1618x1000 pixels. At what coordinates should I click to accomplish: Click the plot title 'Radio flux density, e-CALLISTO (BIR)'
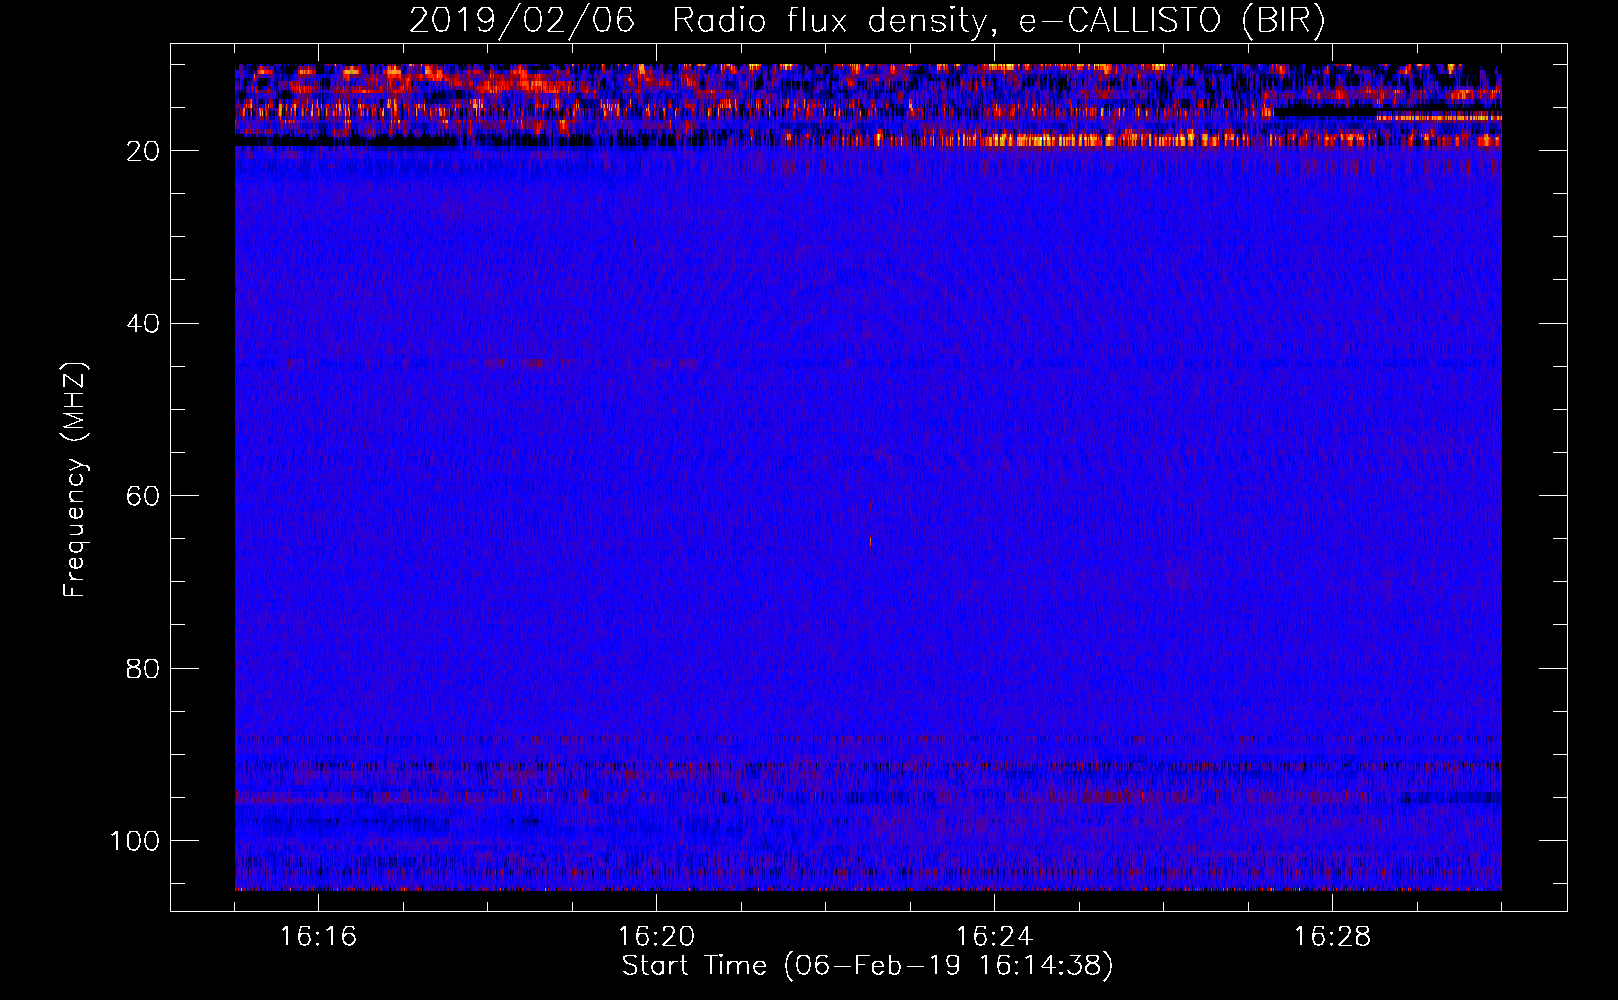[999, 20]
